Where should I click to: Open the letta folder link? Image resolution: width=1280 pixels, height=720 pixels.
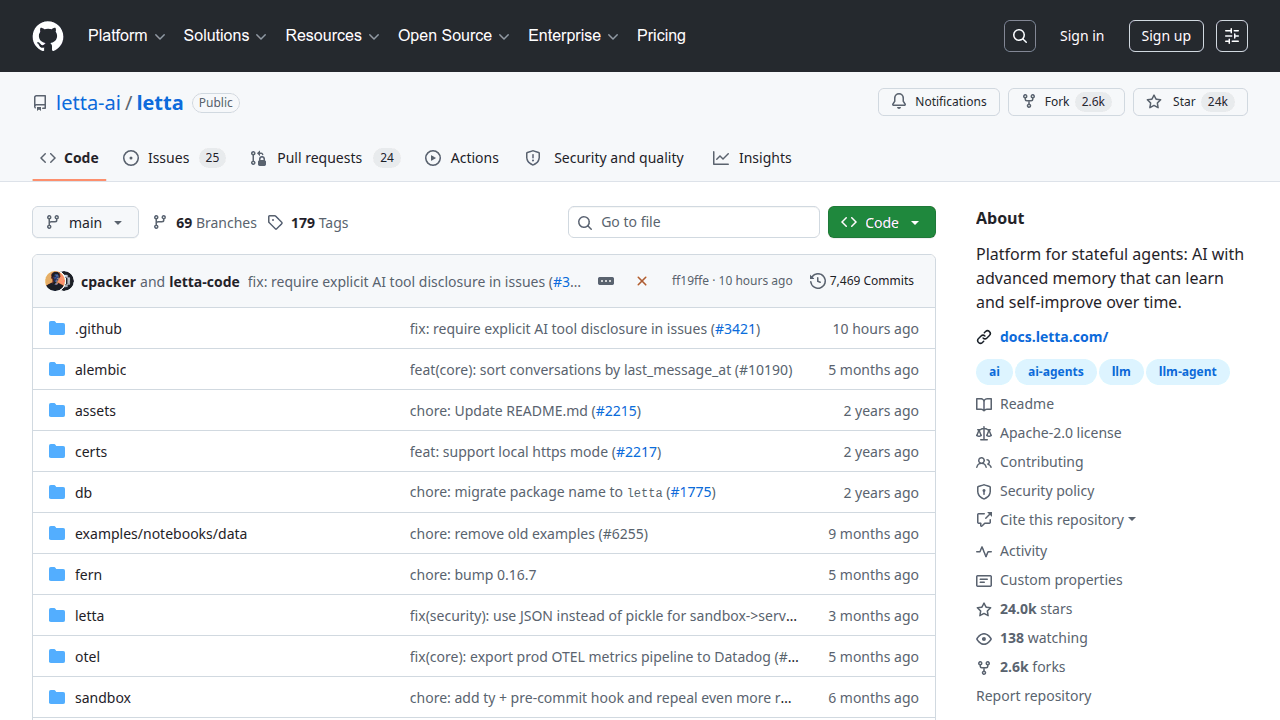(89, 616)
